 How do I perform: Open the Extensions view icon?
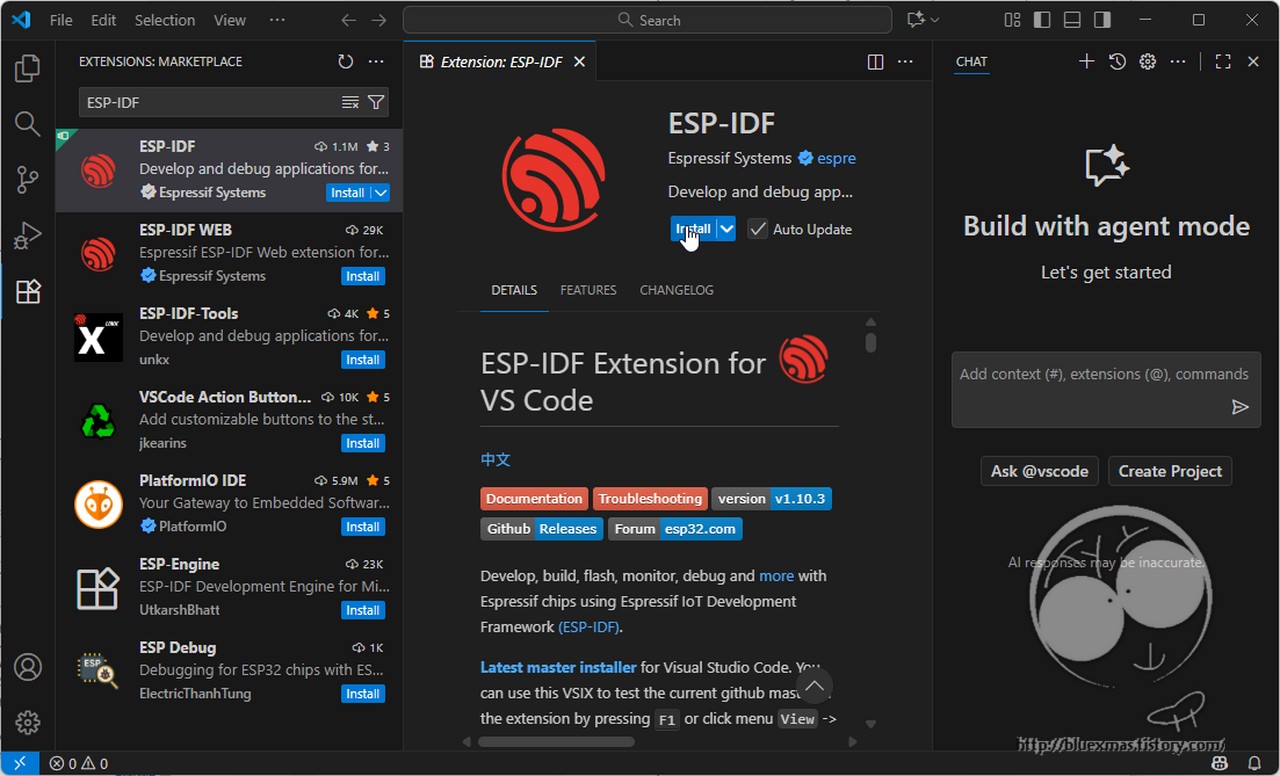(x=28, y=292)
